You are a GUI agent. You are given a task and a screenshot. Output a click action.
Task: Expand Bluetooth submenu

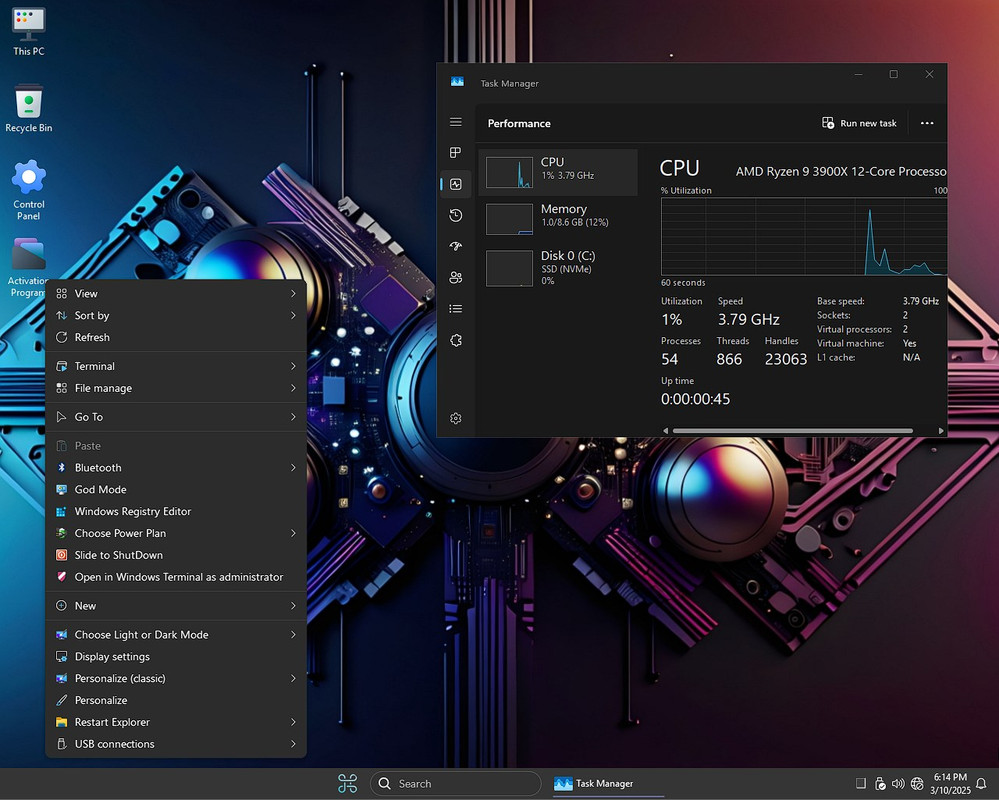176,468
